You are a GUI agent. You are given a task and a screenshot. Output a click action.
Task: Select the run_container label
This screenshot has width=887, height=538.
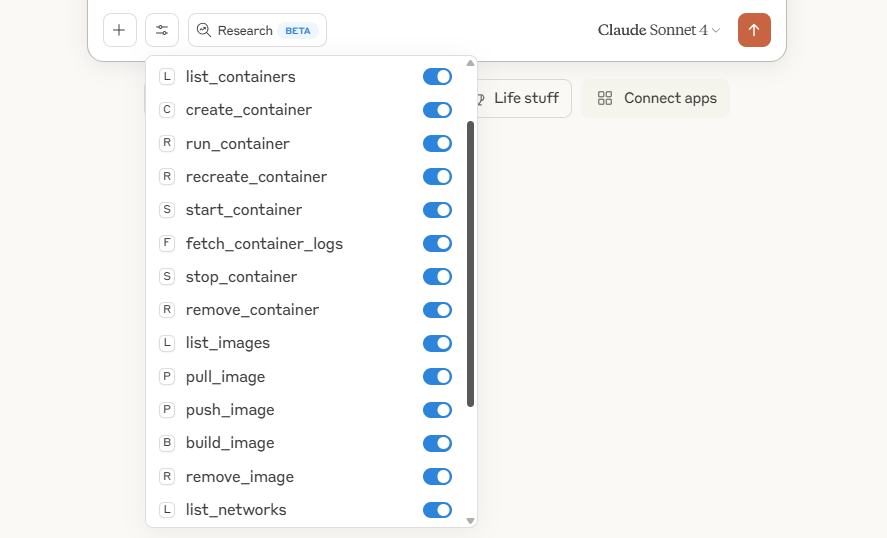238,143
